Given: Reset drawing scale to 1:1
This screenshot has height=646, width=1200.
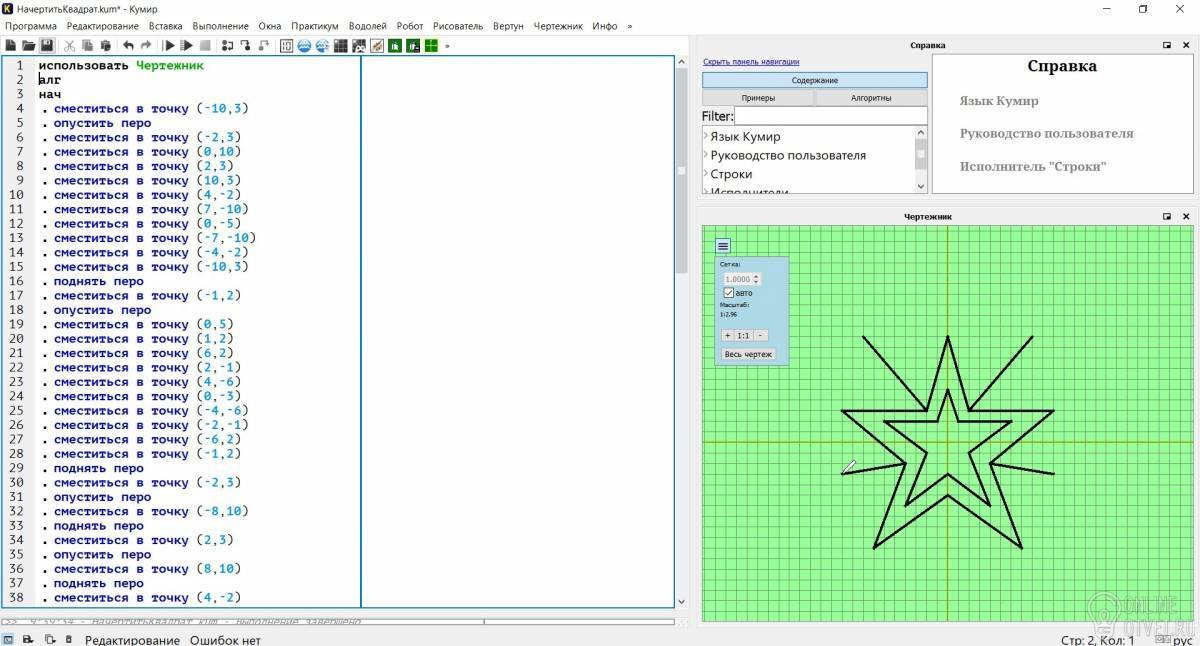Looking at the screenshot, I should pos(743,335).
